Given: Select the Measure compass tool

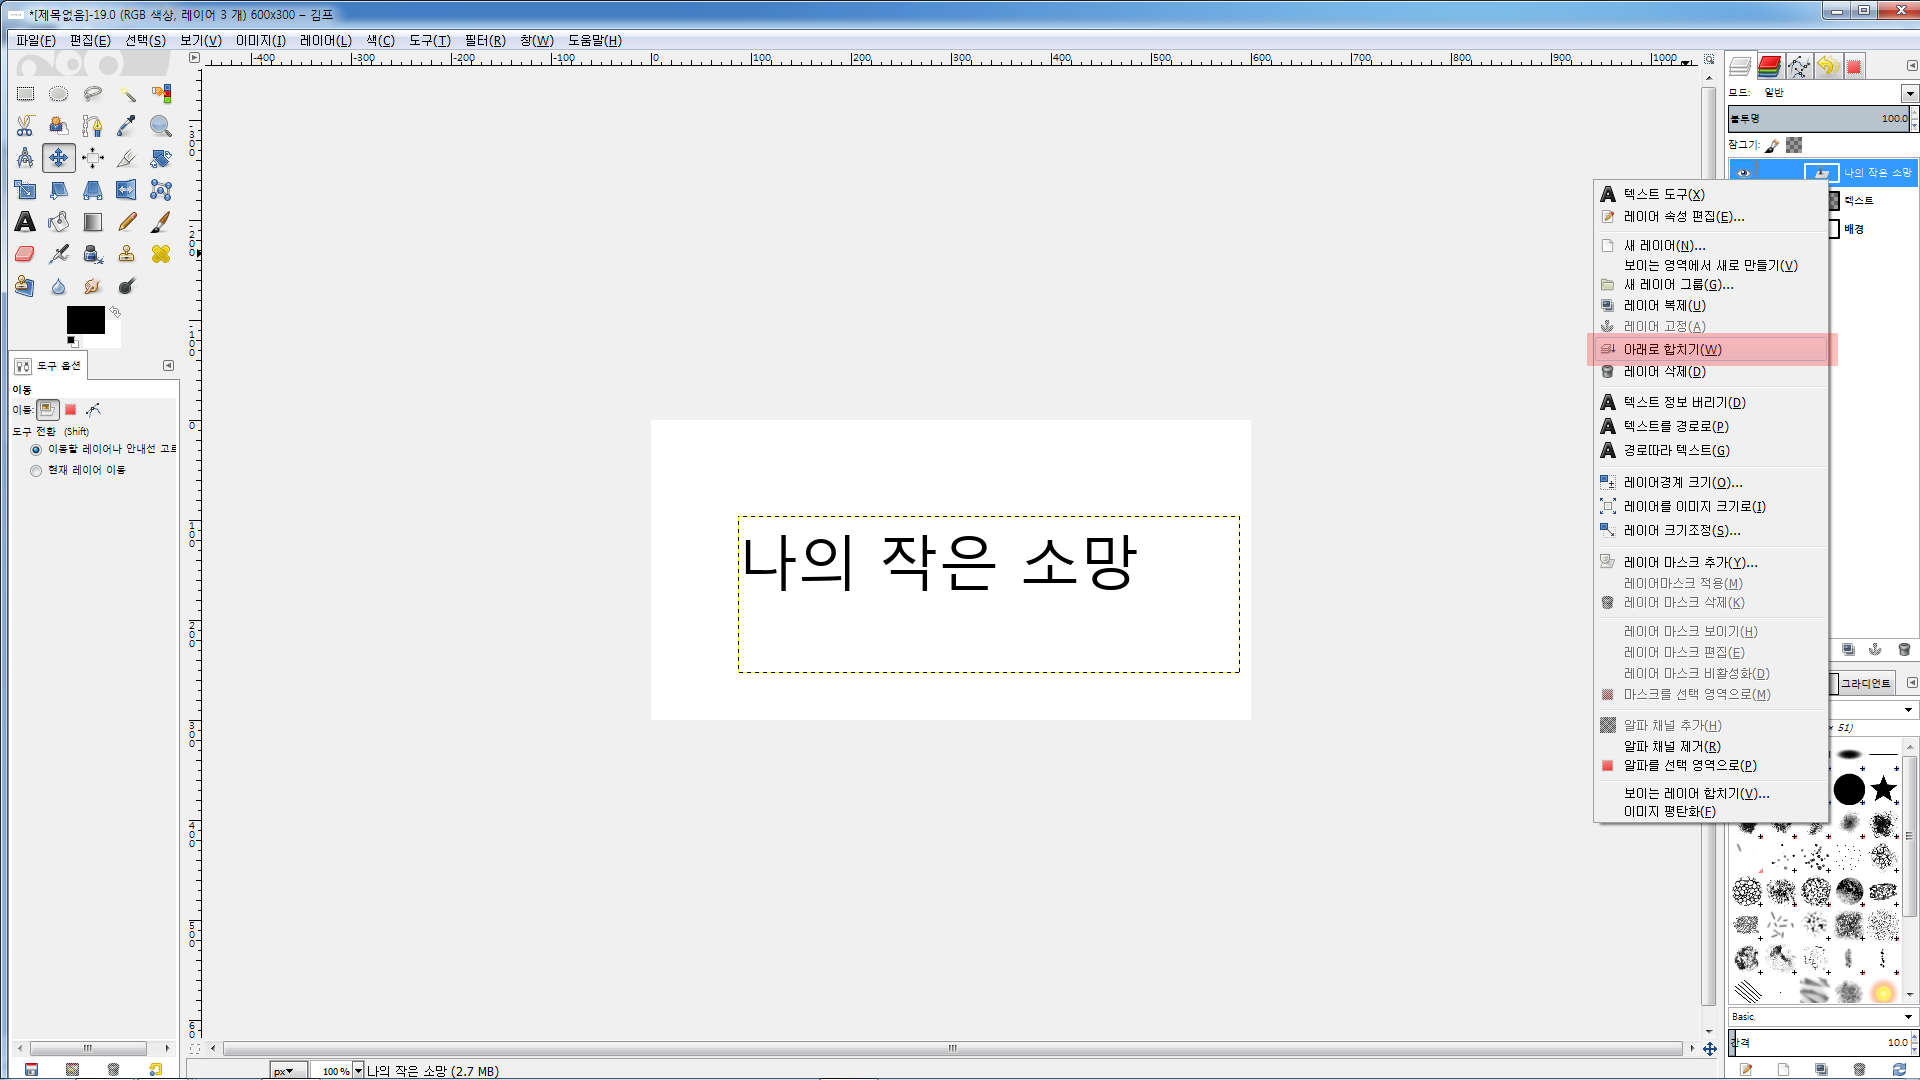Looking at the screenshot, I should (25, 158).
